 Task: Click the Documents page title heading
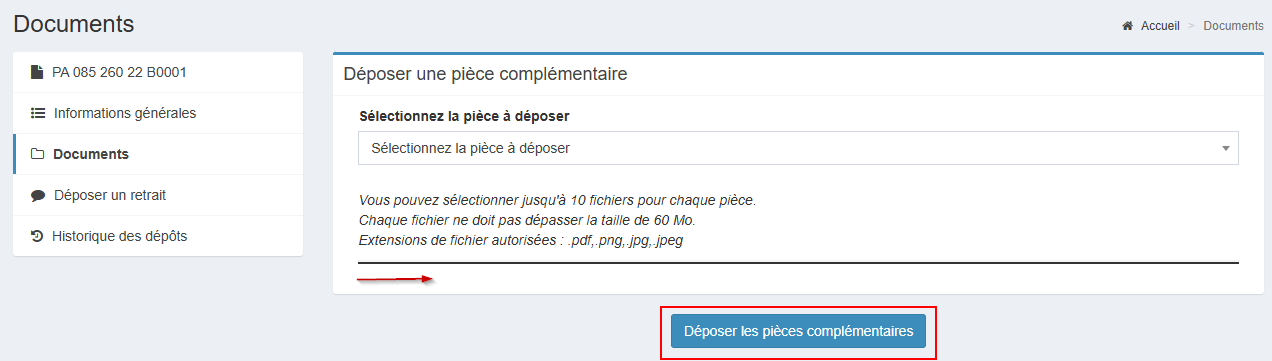click(x=74, y=24)
